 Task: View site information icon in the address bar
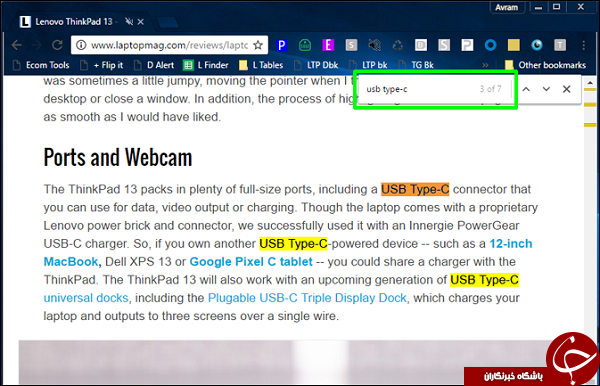(81, 45)
